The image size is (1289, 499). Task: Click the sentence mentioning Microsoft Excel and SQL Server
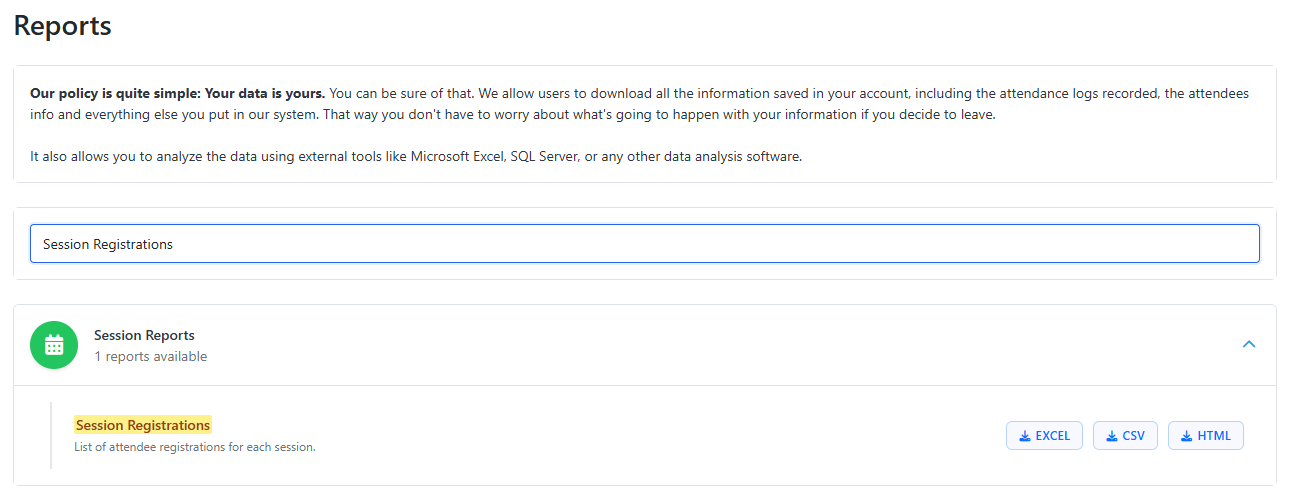pos(416,157)
